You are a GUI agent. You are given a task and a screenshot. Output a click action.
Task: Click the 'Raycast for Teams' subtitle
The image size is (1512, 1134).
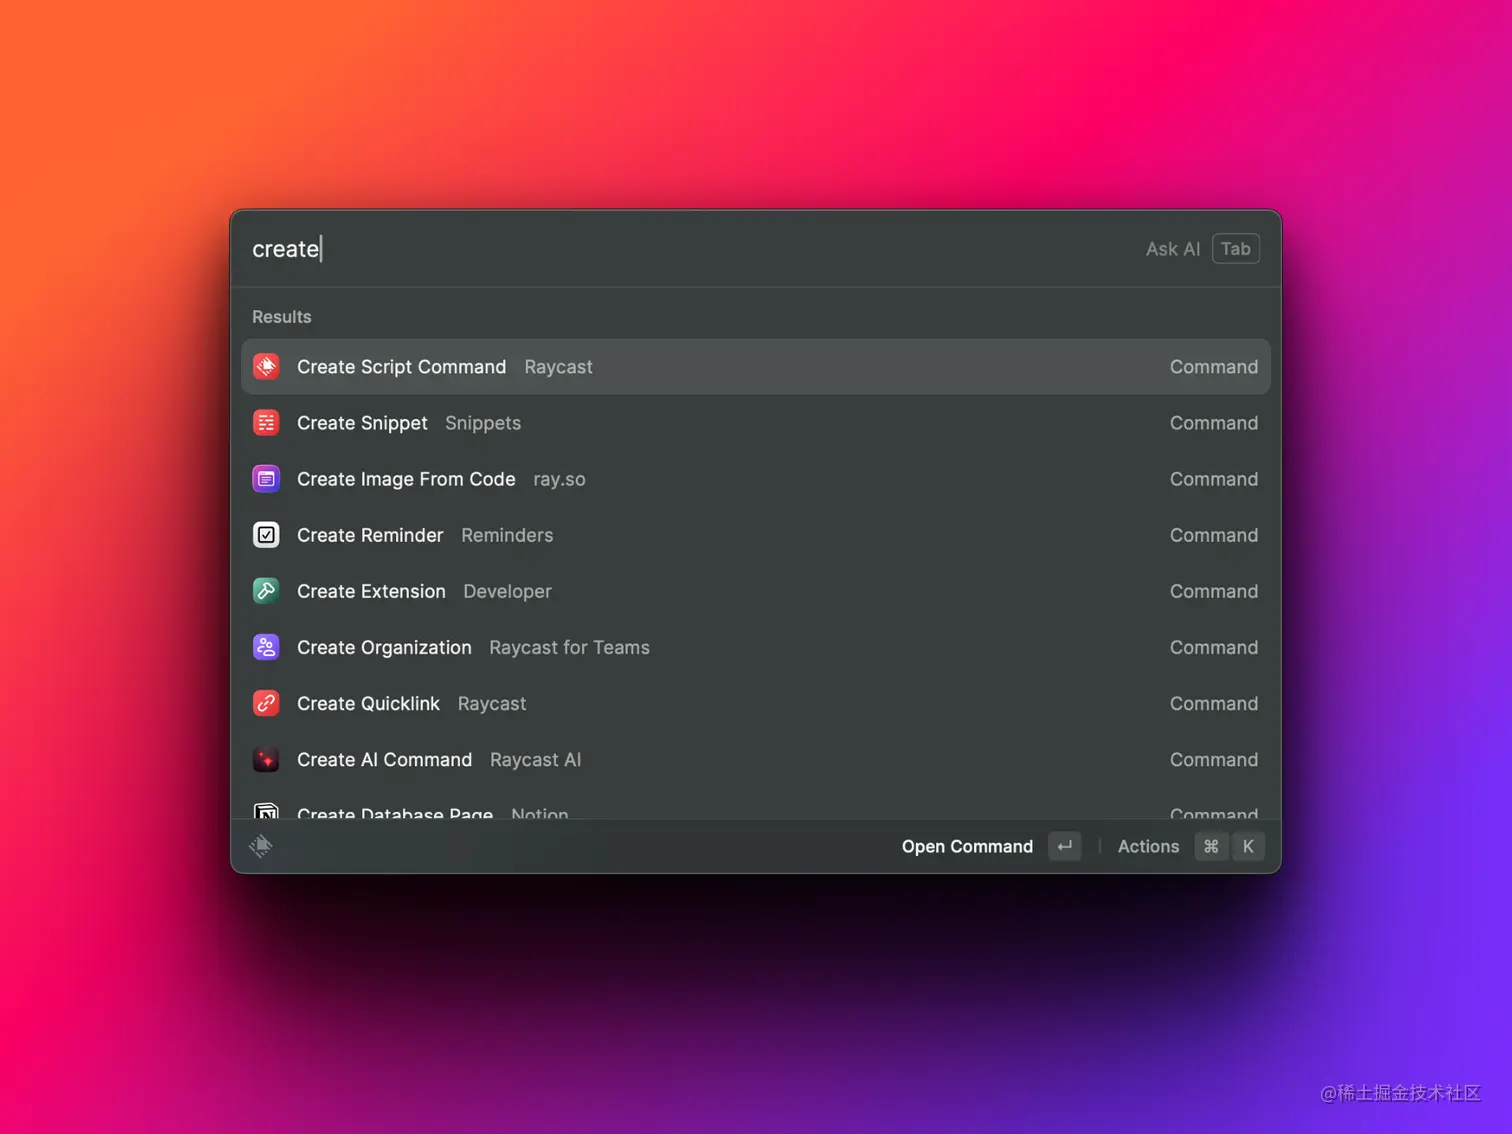click(x=569, y=647)
